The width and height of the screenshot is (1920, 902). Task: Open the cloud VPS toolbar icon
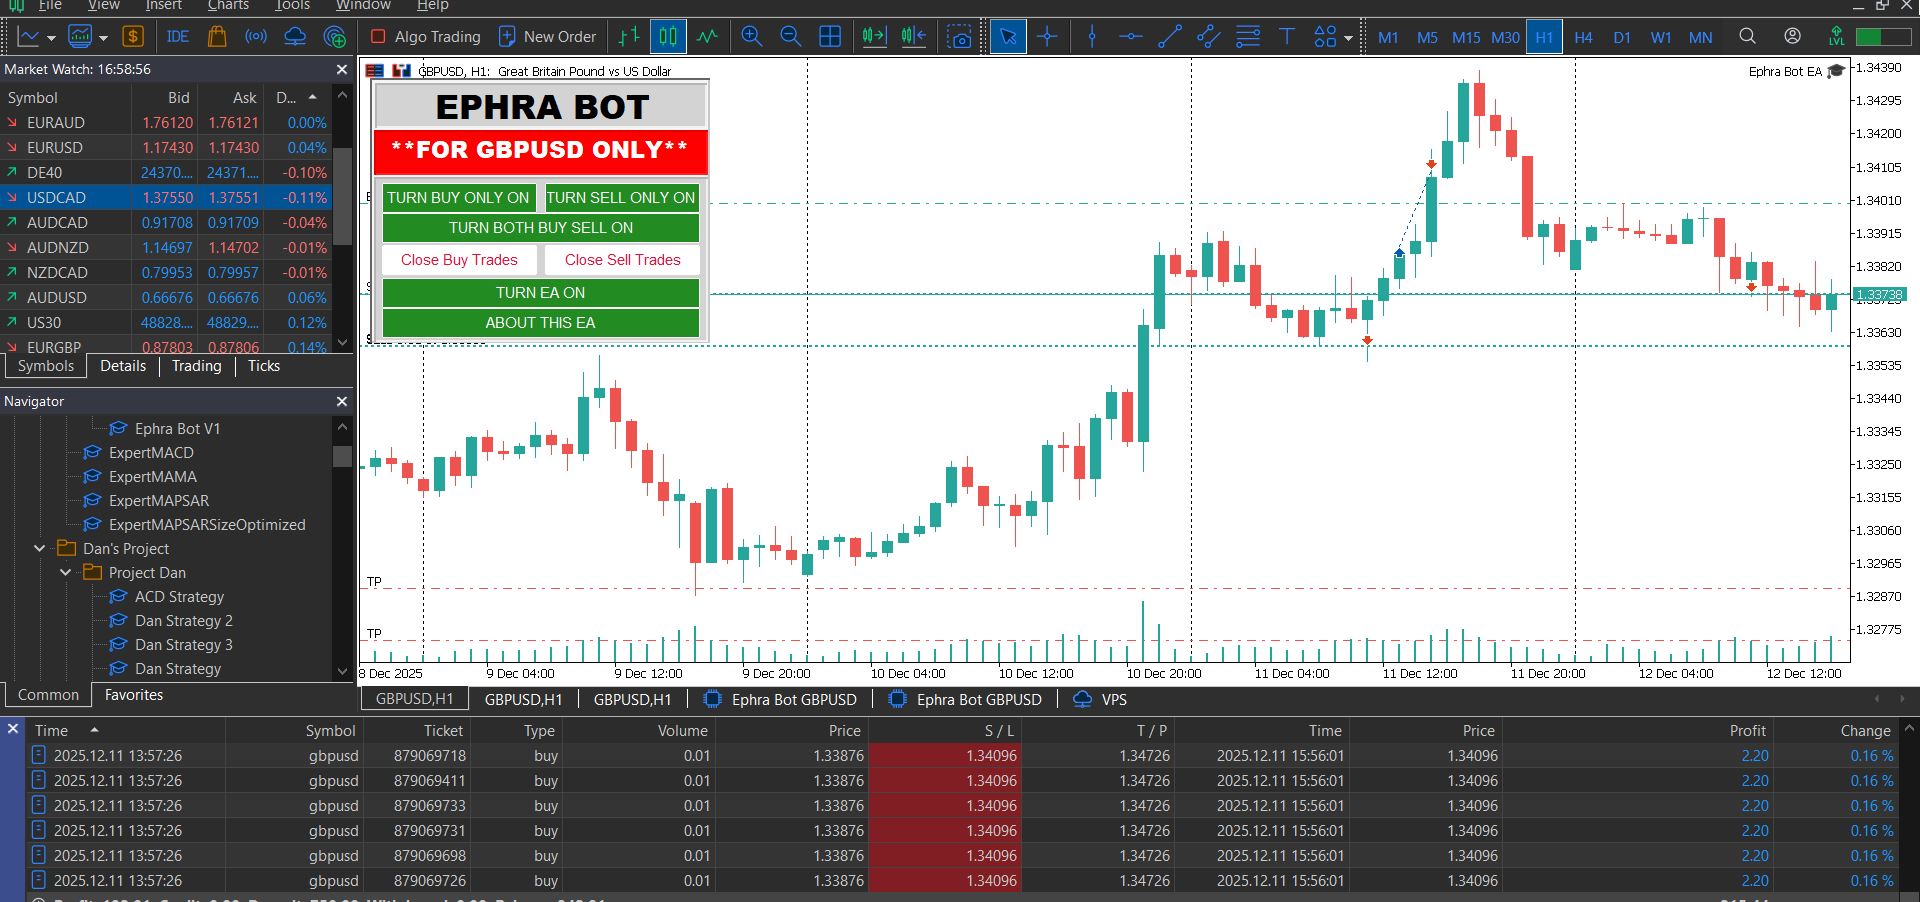point(295,37)
